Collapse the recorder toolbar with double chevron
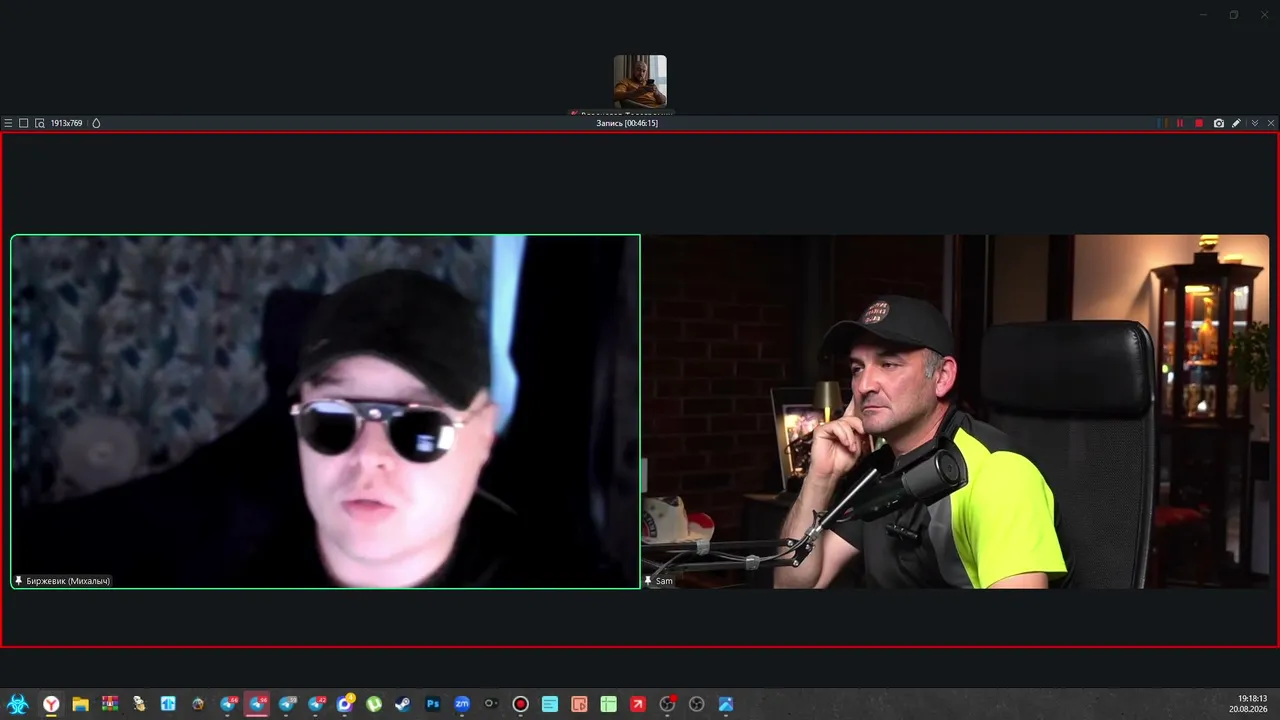 coord(1255,123)
